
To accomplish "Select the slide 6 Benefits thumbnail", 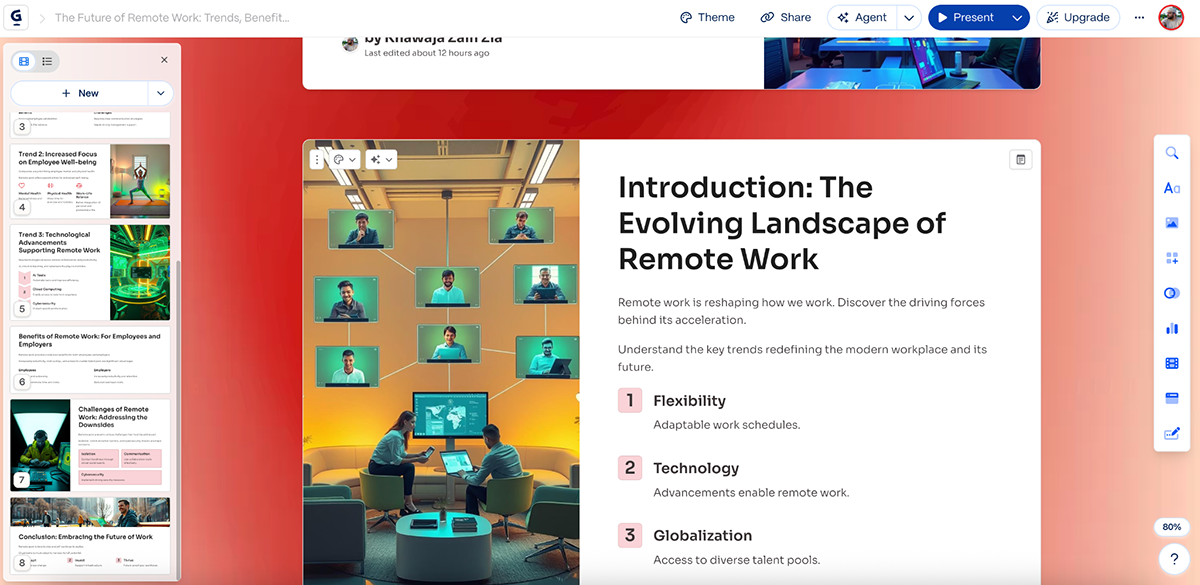I will coord(90,360).
